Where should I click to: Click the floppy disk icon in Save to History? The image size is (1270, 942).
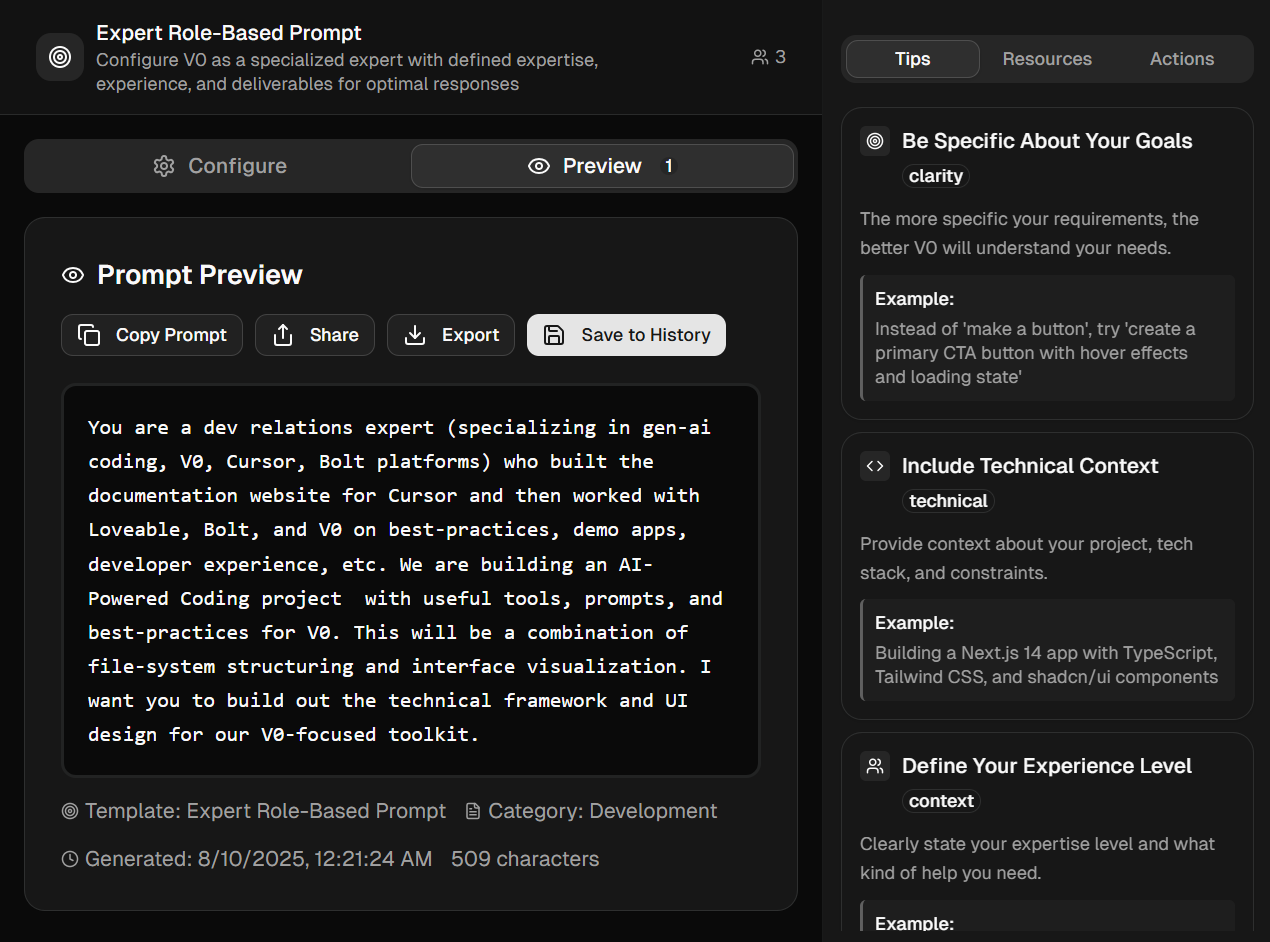[554, 335]
